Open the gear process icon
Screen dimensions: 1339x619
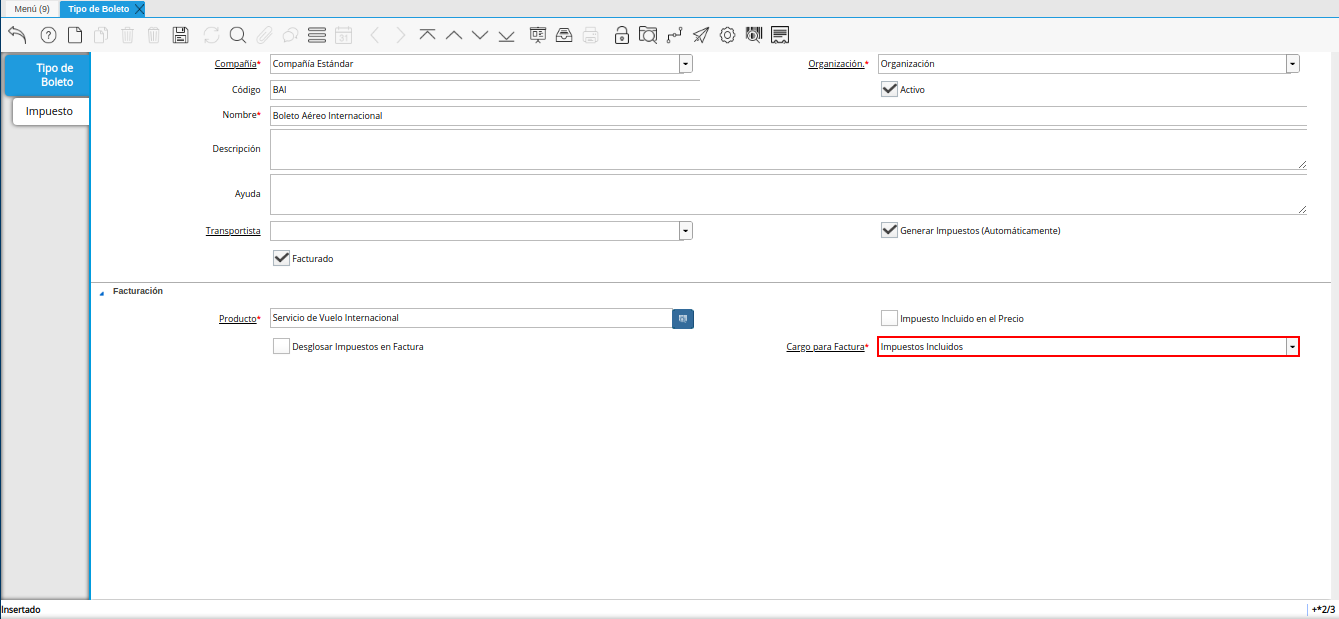pos(727,35)
